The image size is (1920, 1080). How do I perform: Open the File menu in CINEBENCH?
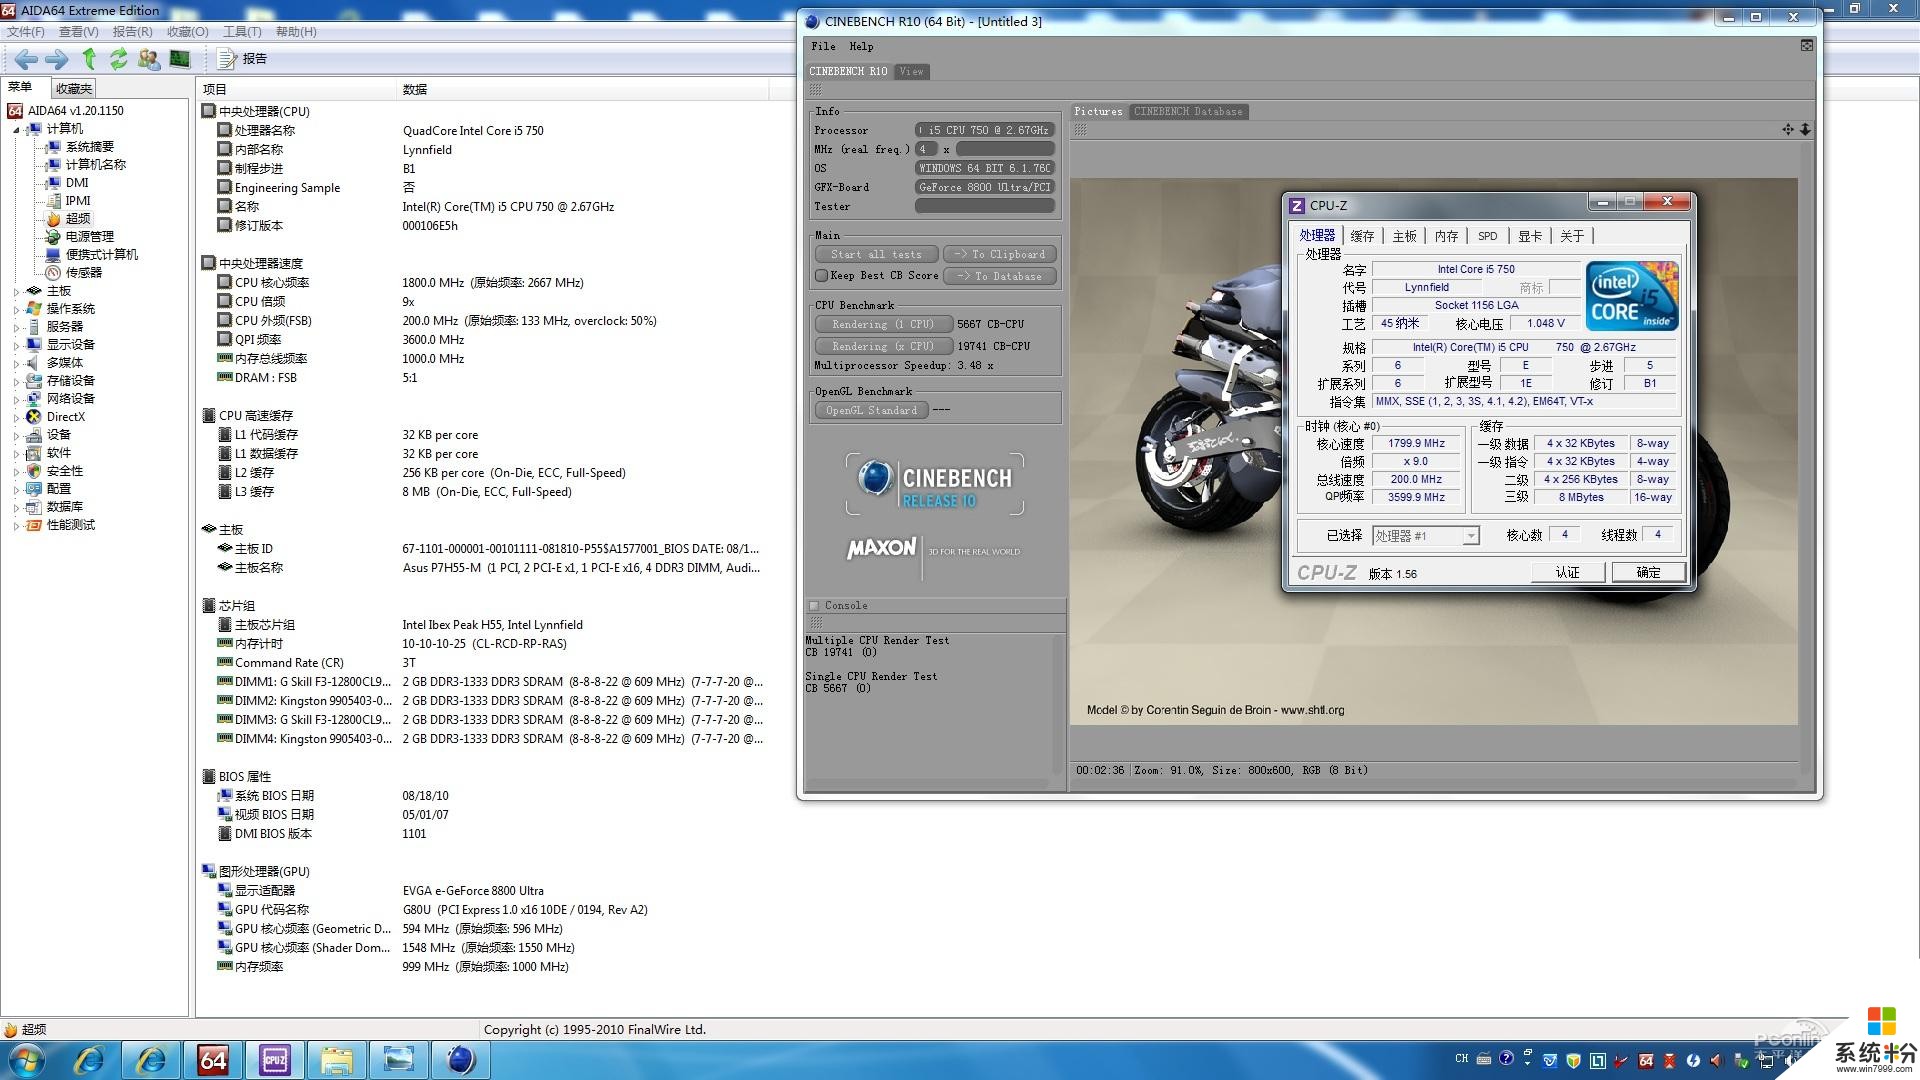coord(823,46)
